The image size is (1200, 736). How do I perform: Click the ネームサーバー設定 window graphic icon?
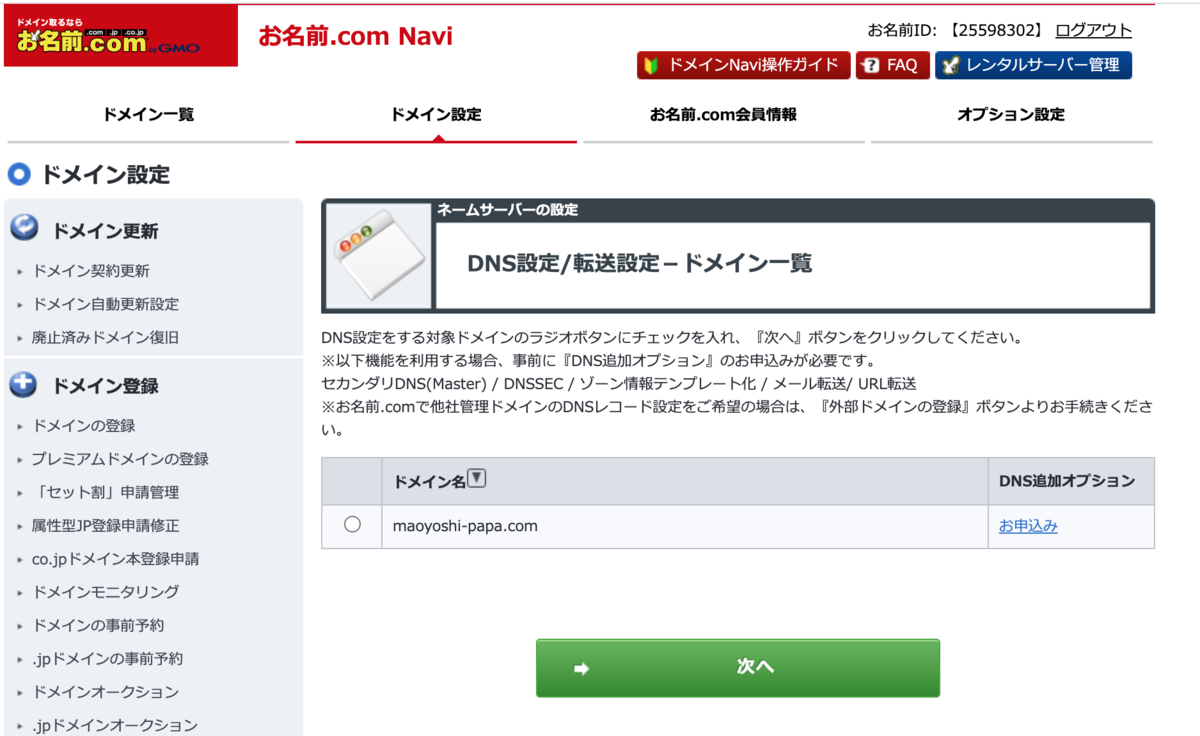(377, 255)
